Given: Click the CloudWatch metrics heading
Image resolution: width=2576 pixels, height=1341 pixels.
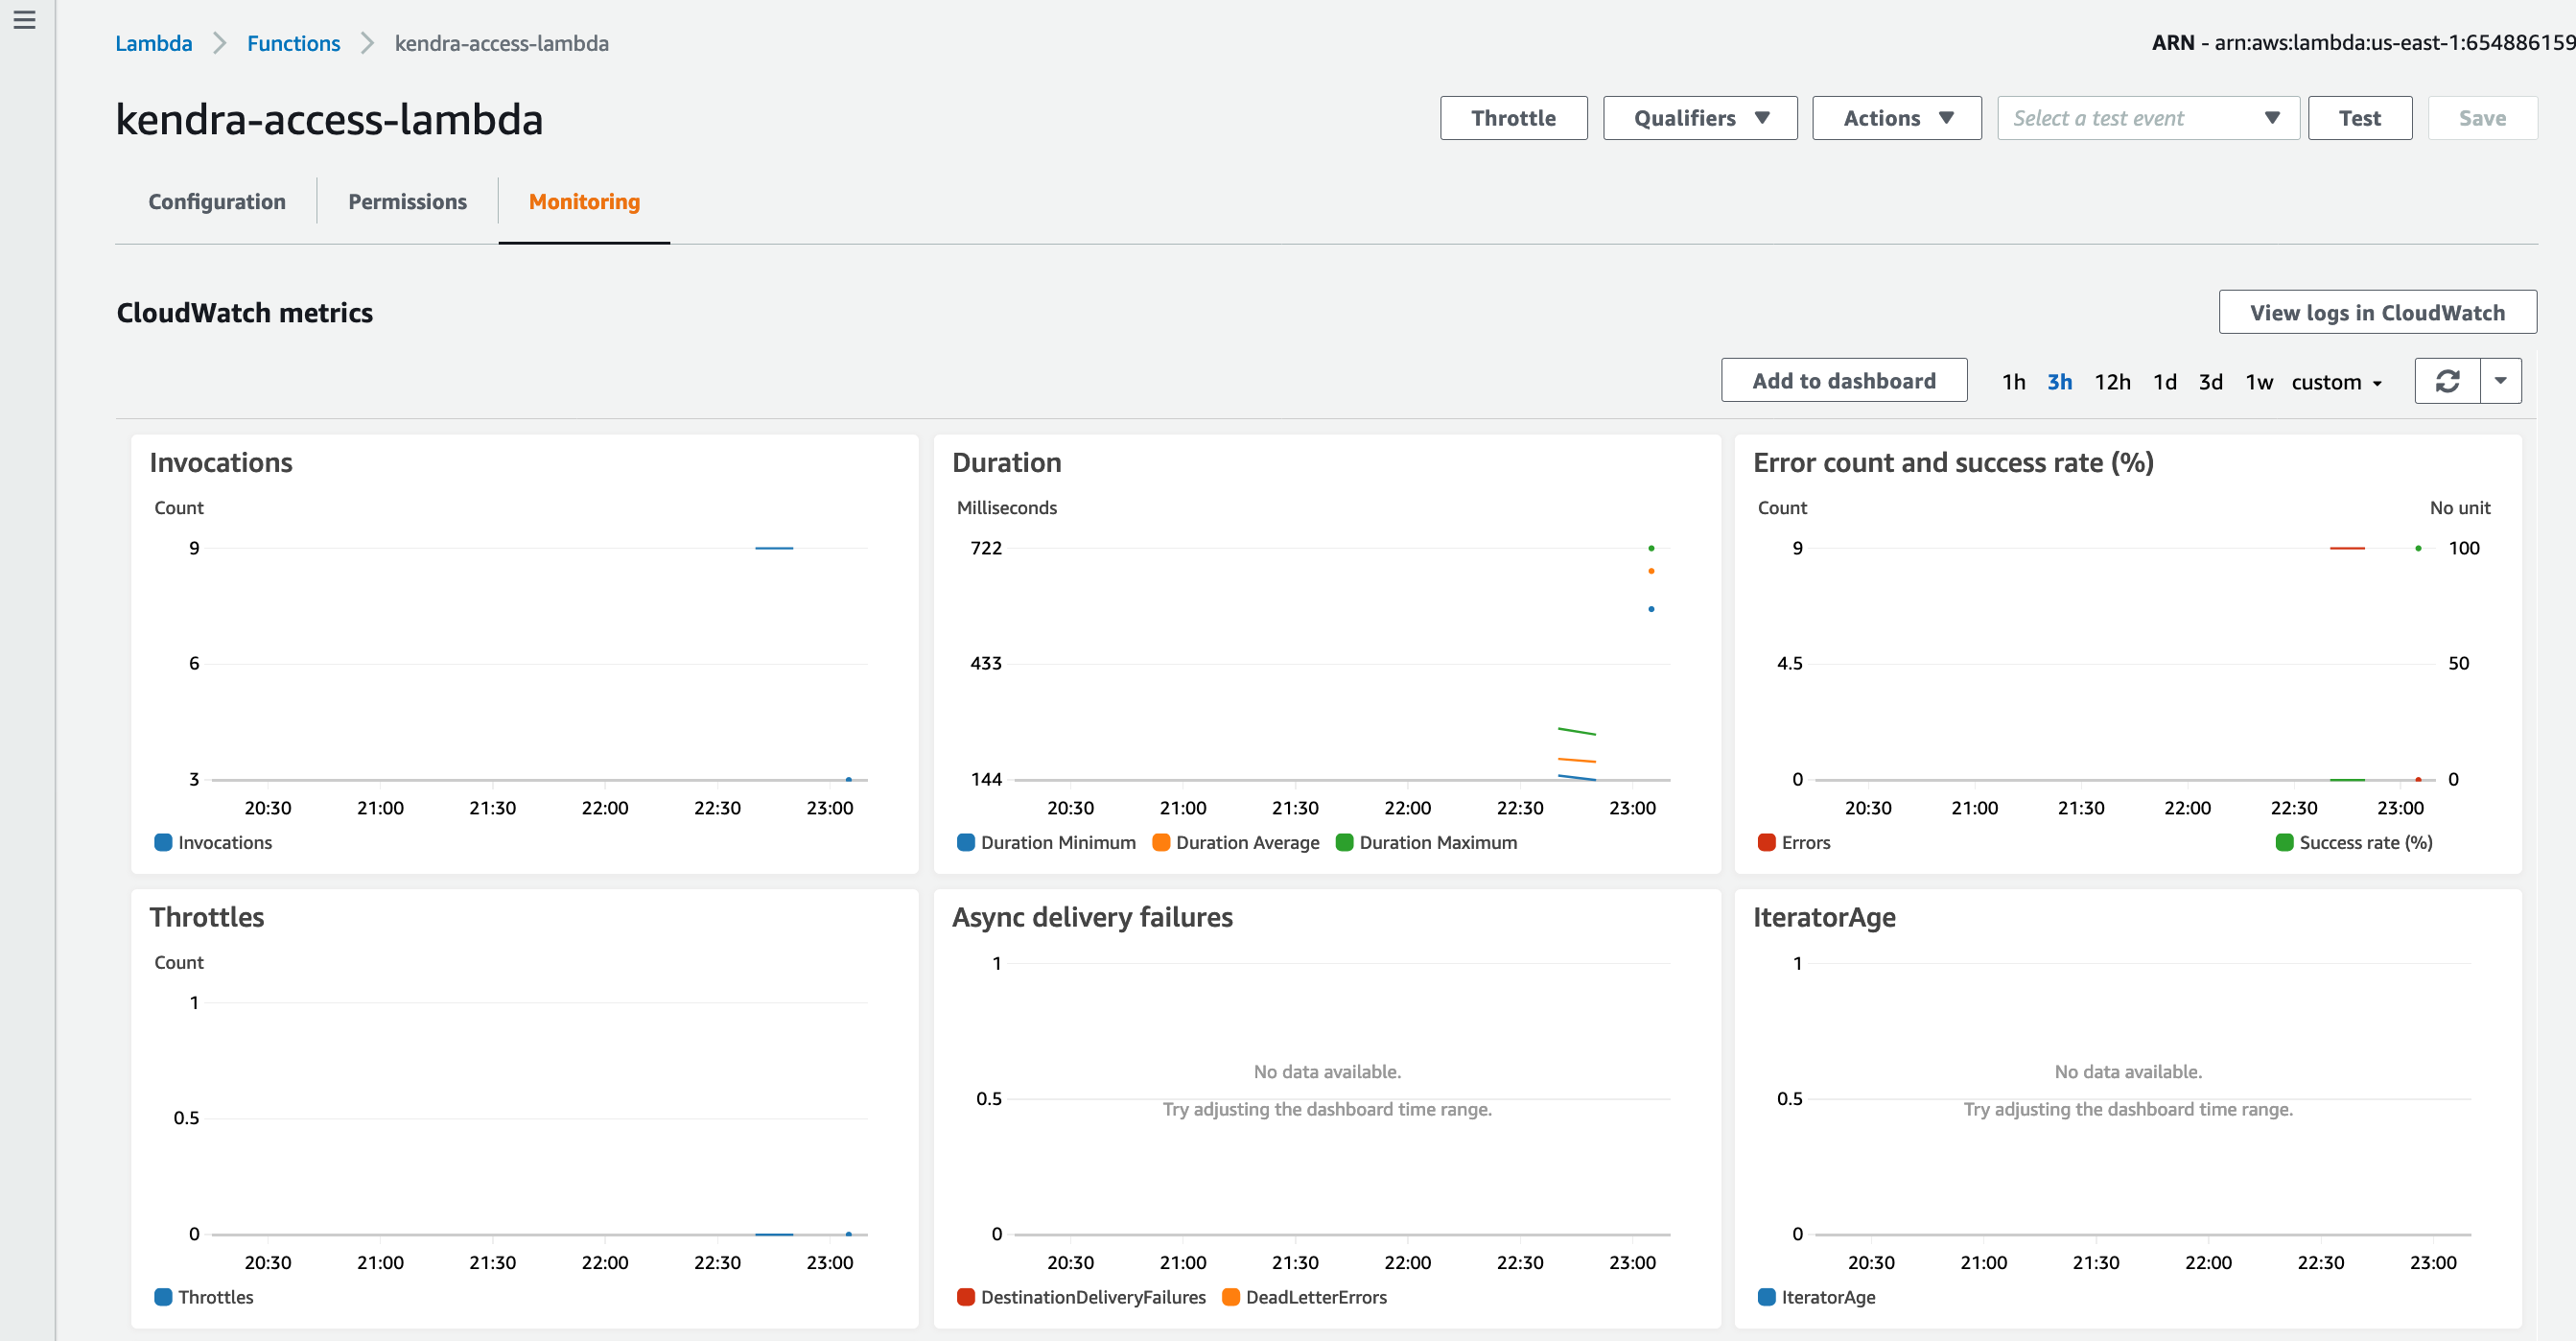Looking at the screenshot, I should coord(245,313).
